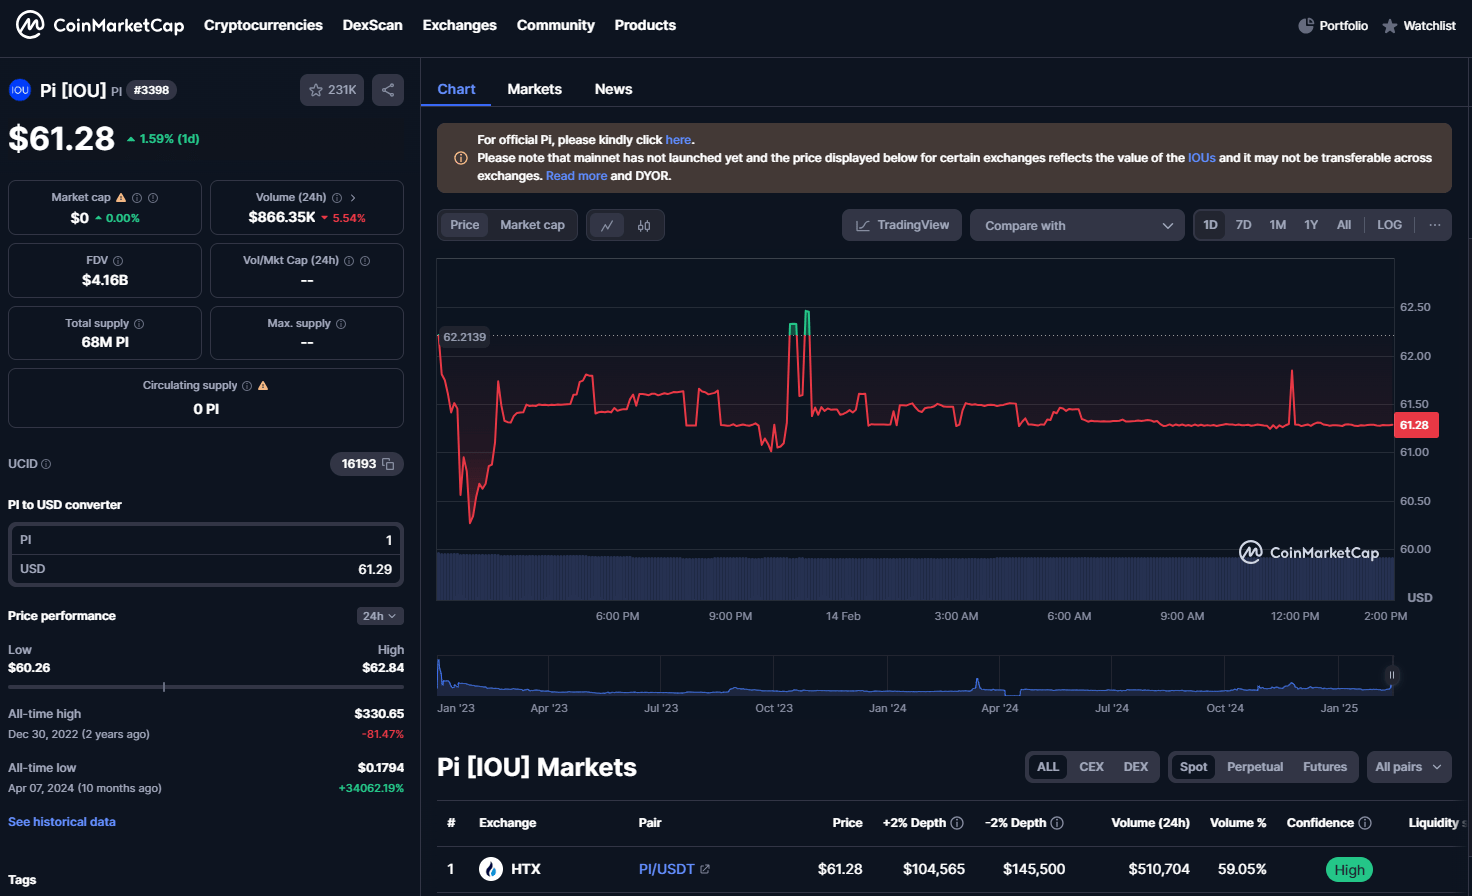Click official Pi 'here' link

coord(678,140)
